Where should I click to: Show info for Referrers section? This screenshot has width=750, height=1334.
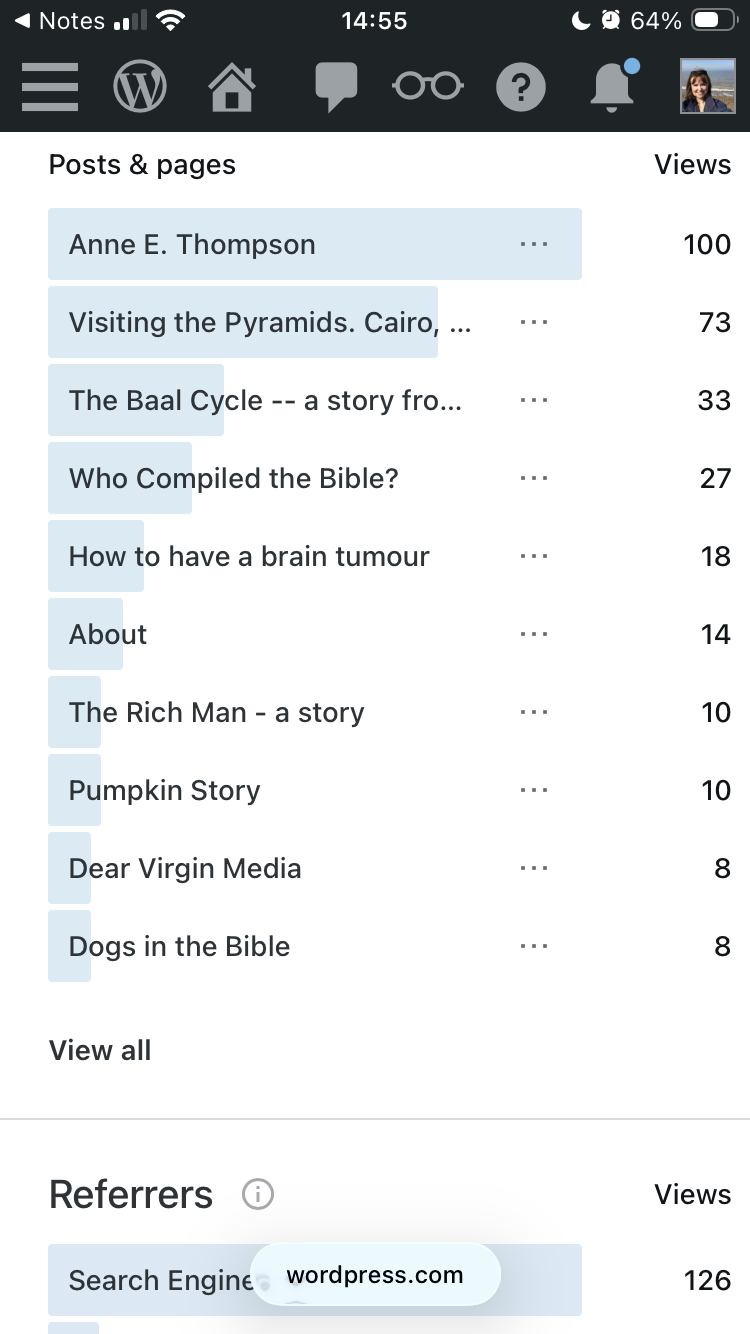(258, 1194)
